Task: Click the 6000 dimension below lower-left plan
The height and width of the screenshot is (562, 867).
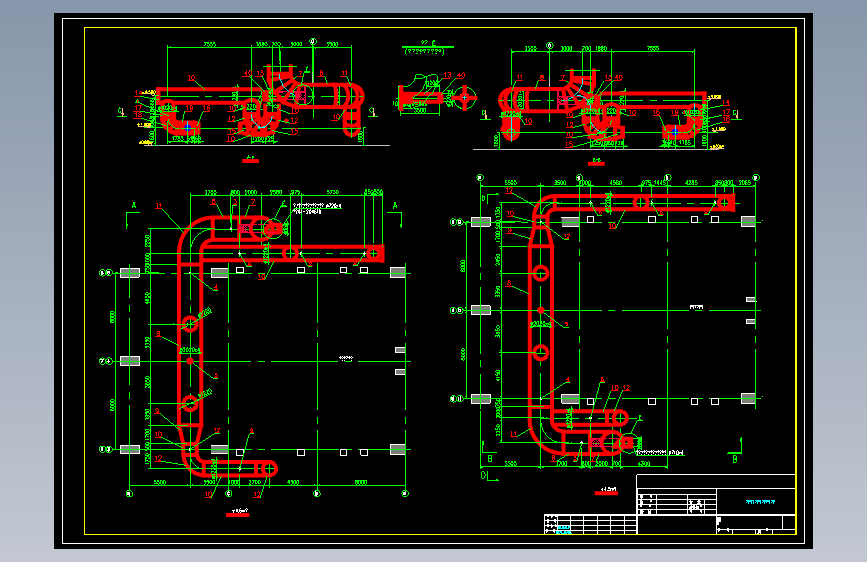Action: coord(361,482)
